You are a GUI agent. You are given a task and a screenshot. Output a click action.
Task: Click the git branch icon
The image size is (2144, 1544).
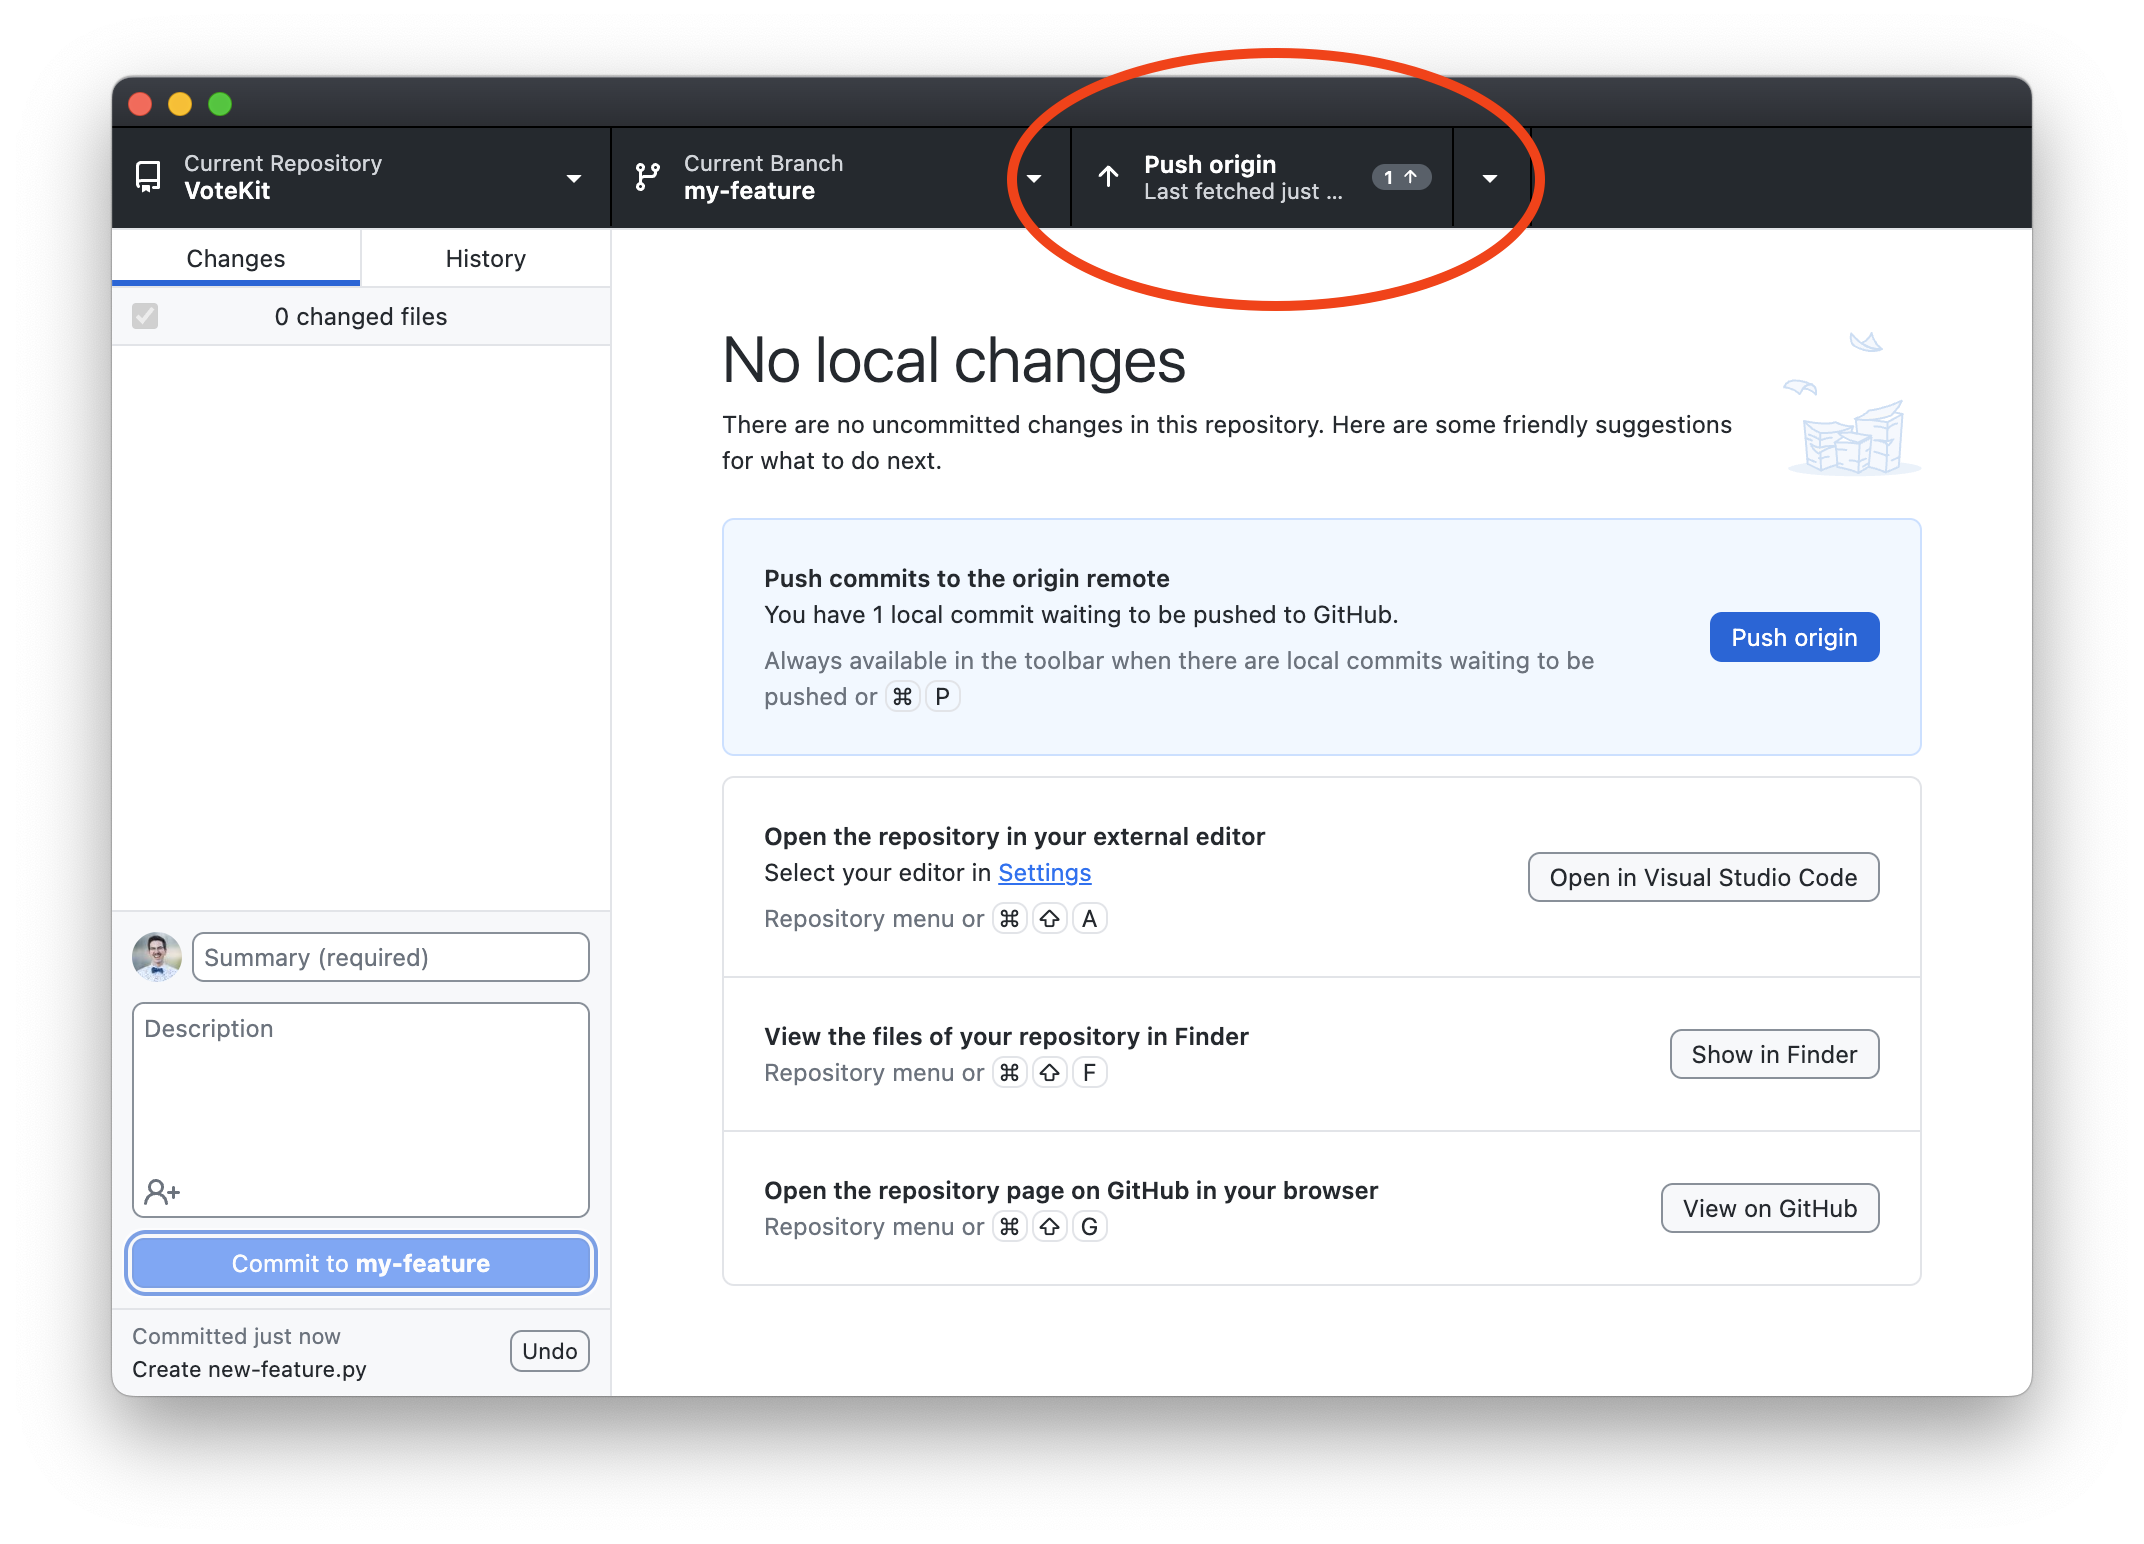click(x=647, y=177)
